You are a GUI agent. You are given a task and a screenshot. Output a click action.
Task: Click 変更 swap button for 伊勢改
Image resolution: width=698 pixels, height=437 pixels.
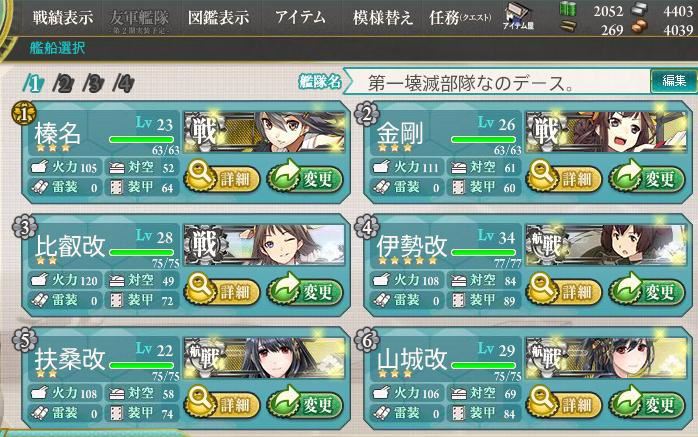coord(646,291)
